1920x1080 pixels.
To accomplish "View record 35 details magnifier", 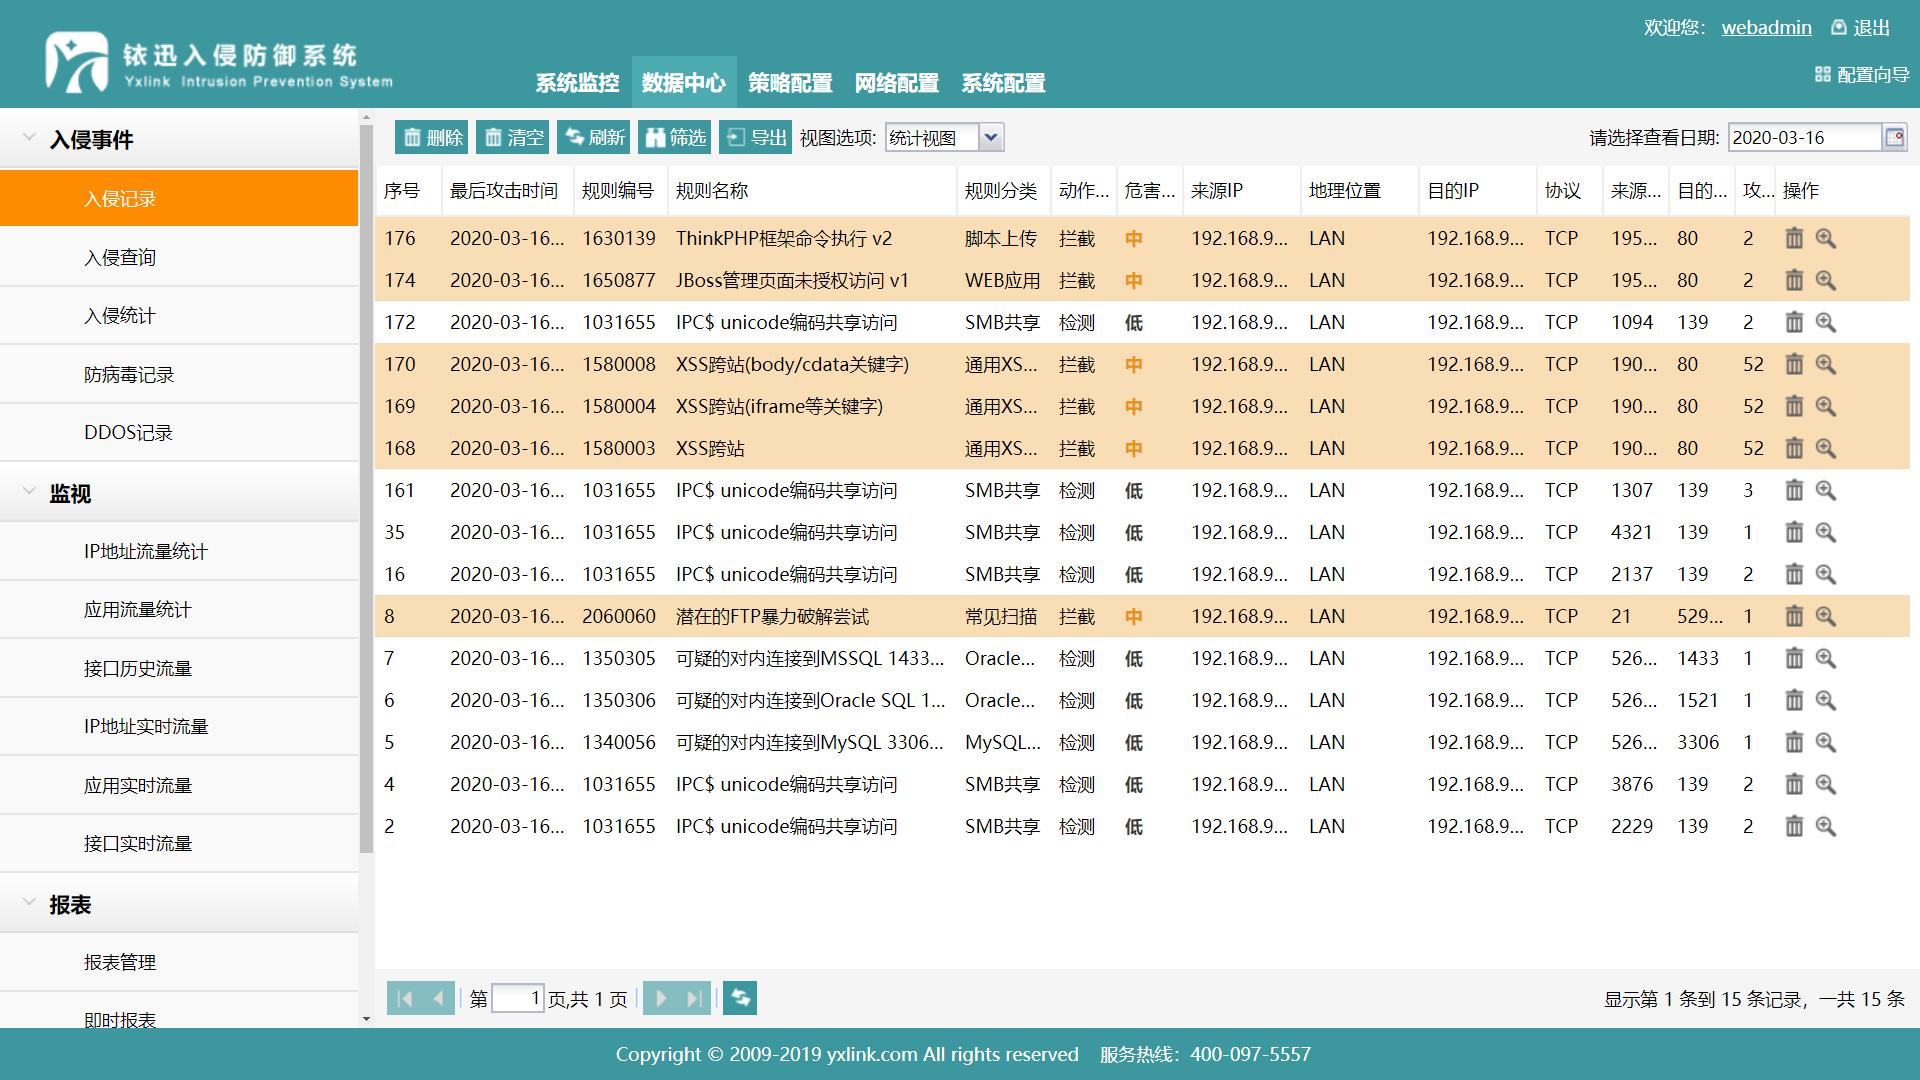I will 1826,532.
